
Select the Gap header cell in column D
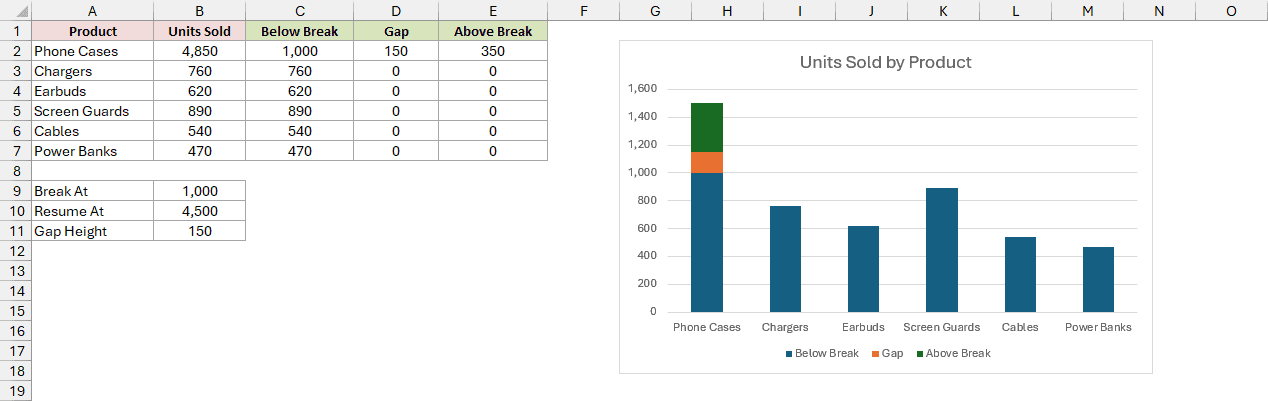pyautogui.click(x=396, y=31)
